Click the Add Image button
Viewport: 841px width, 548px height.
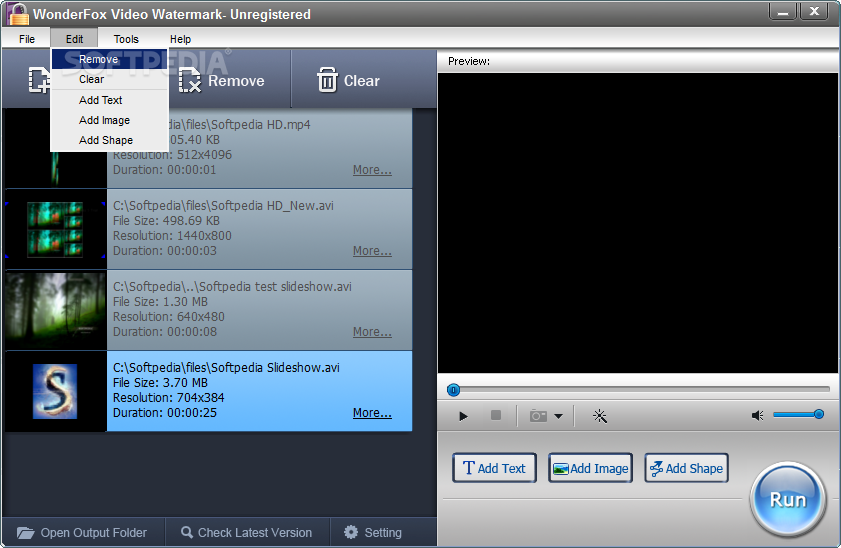click(x=590, y=468)
